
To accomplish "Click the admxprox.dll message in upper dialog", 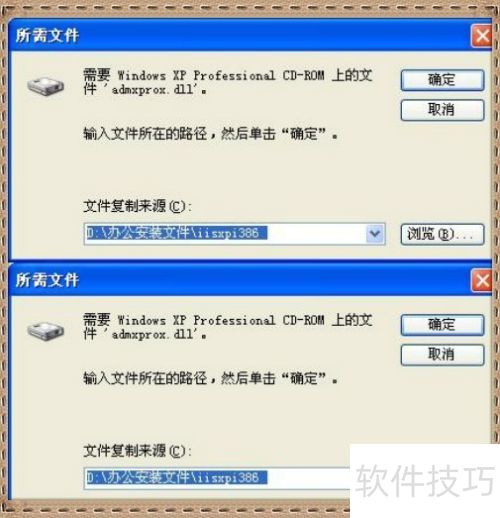I will 228,82.
